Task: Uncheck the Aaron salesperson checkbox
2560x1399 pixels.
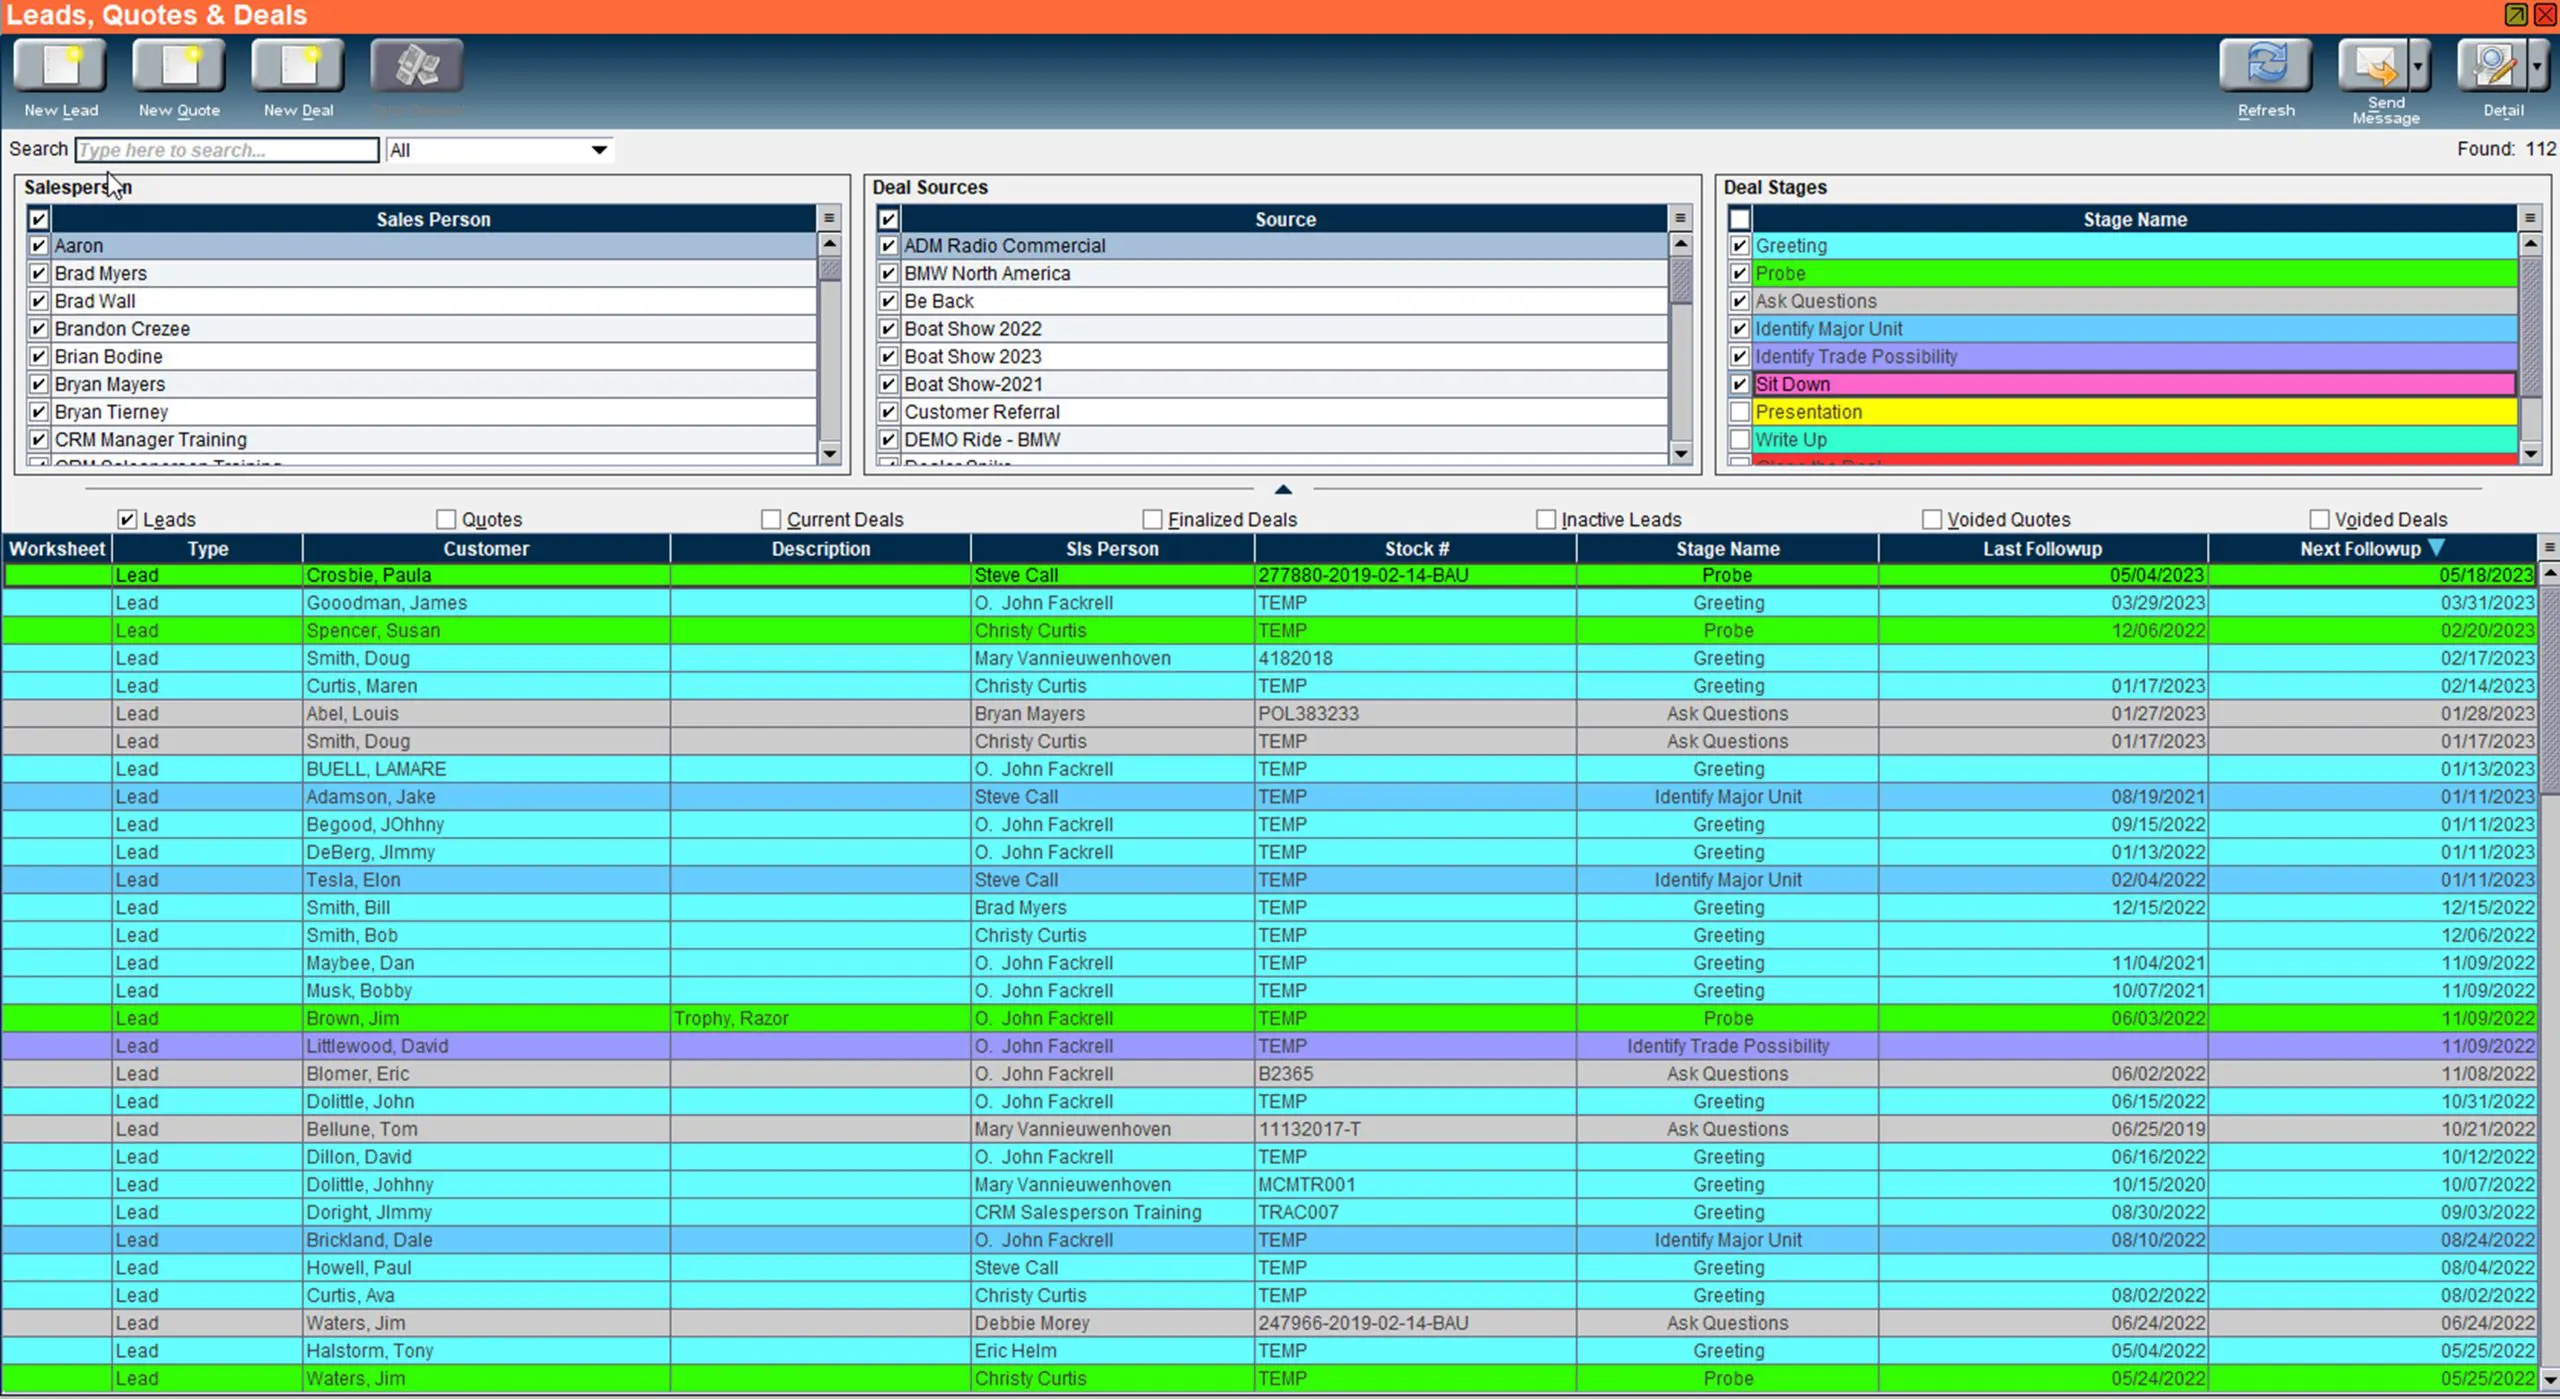Action: pyautogui.click(x=38, y=245)
